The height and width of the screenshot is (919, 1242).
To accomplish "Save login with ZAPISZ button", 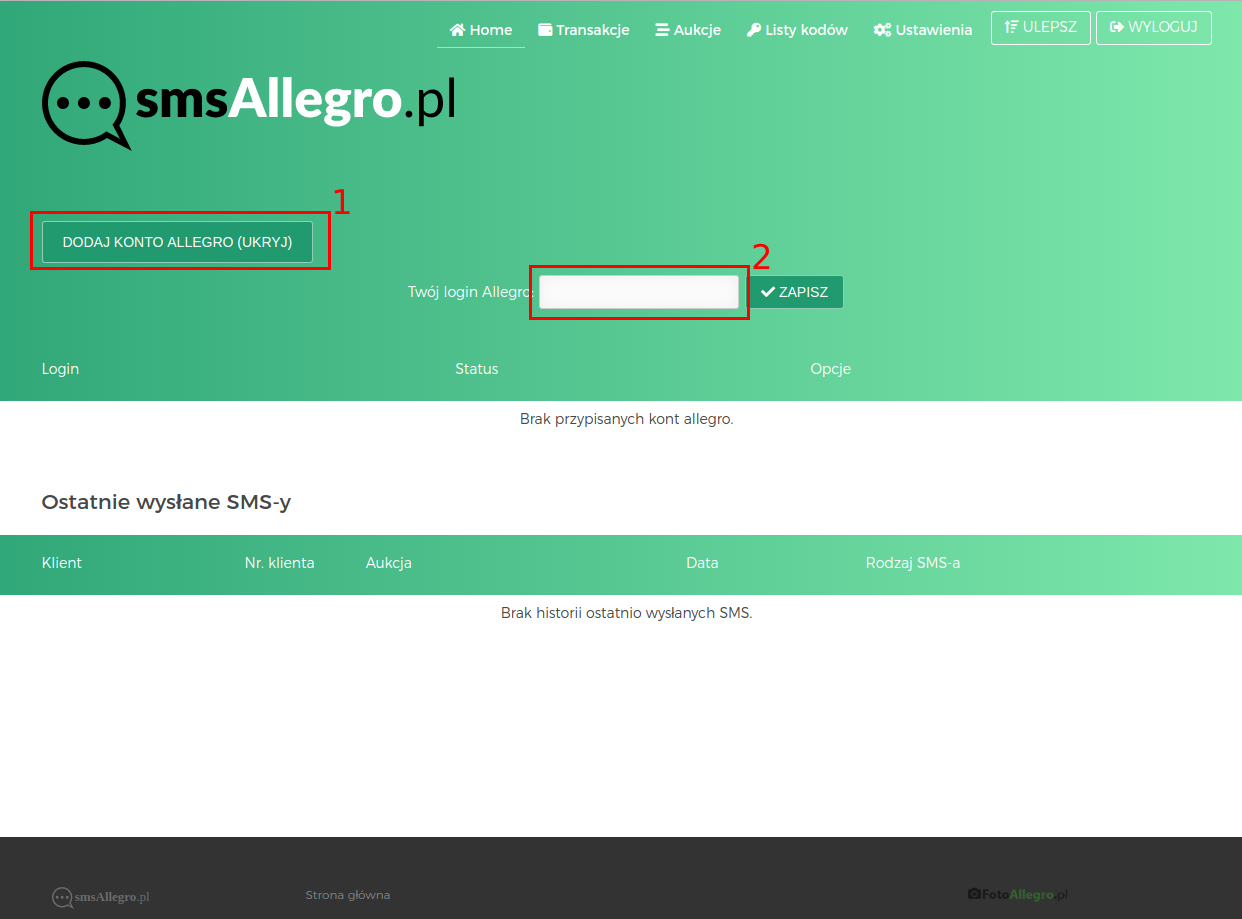I will coord(795,292).
